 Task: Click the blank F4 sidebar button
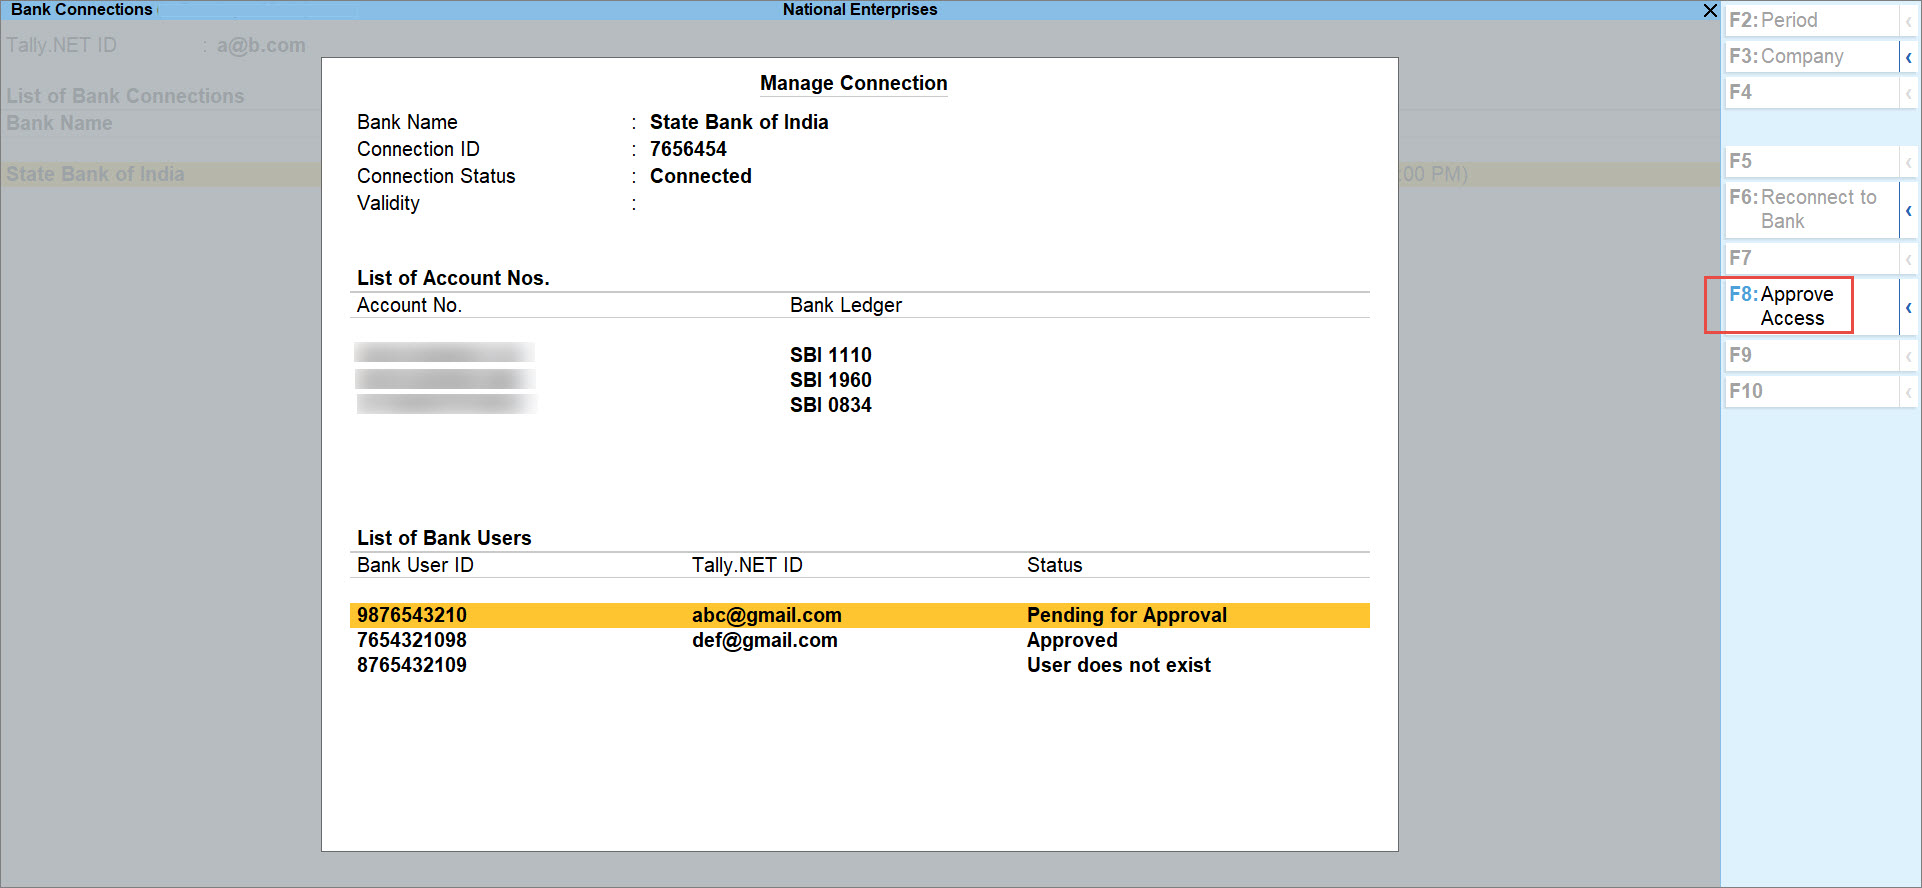(x=1810, y=92)
